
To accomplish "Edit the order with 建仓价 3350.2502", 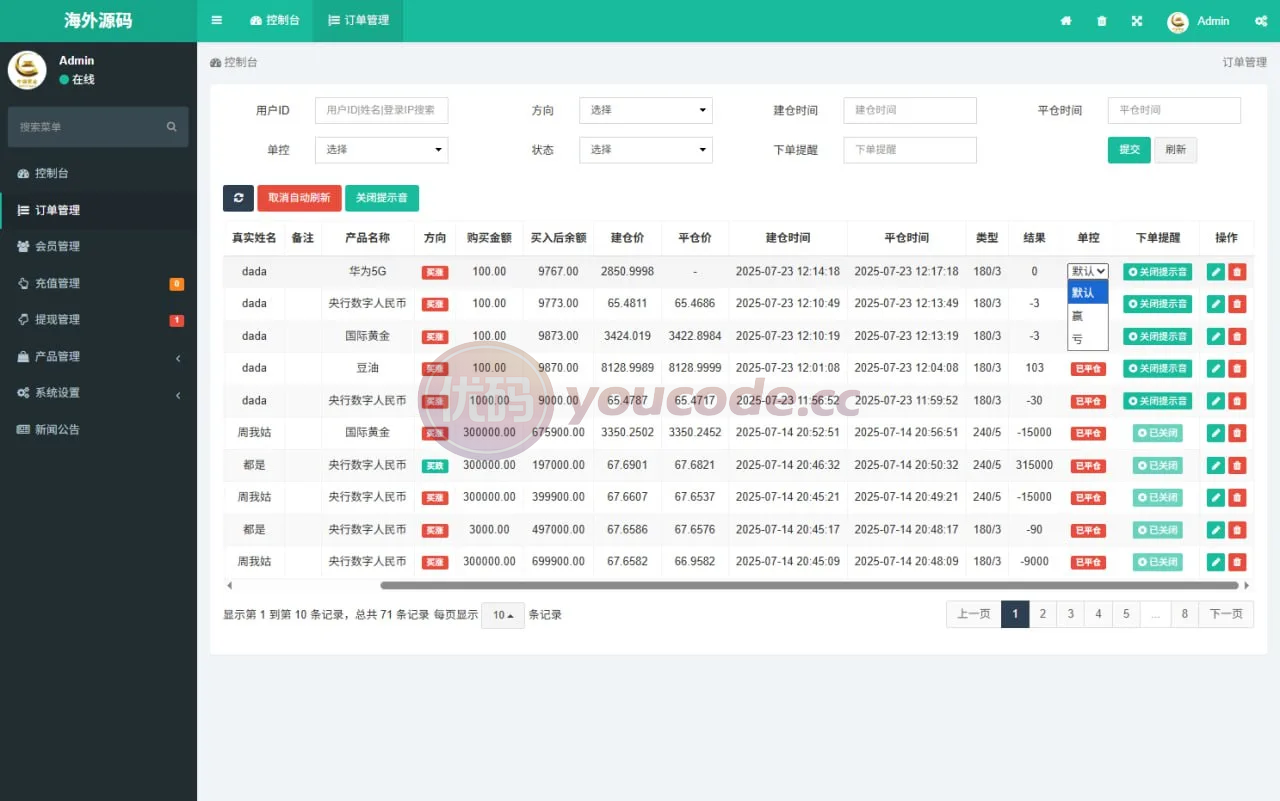I will point(1216,433).
